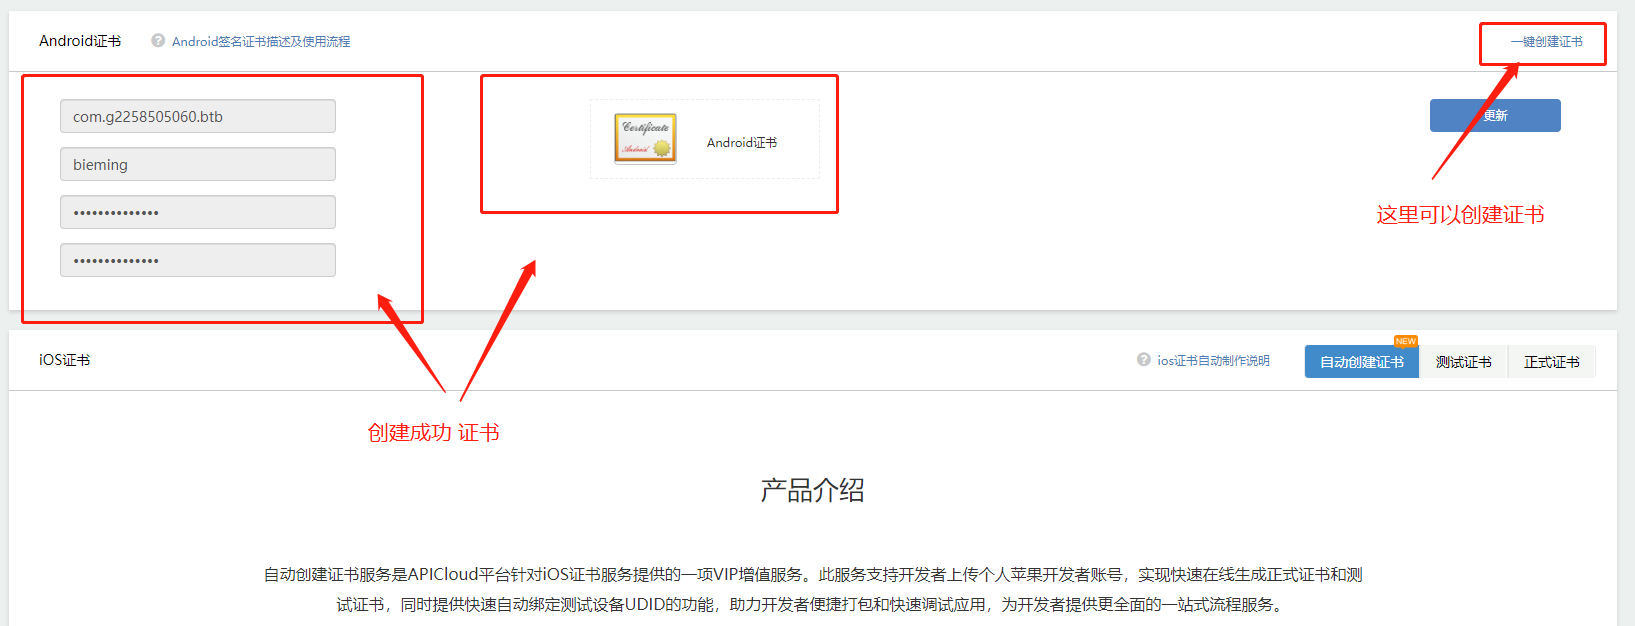This screenshot has width=1635, height=626.
Task: Click the bieming alias input field
Action: (x=198, y=164)
